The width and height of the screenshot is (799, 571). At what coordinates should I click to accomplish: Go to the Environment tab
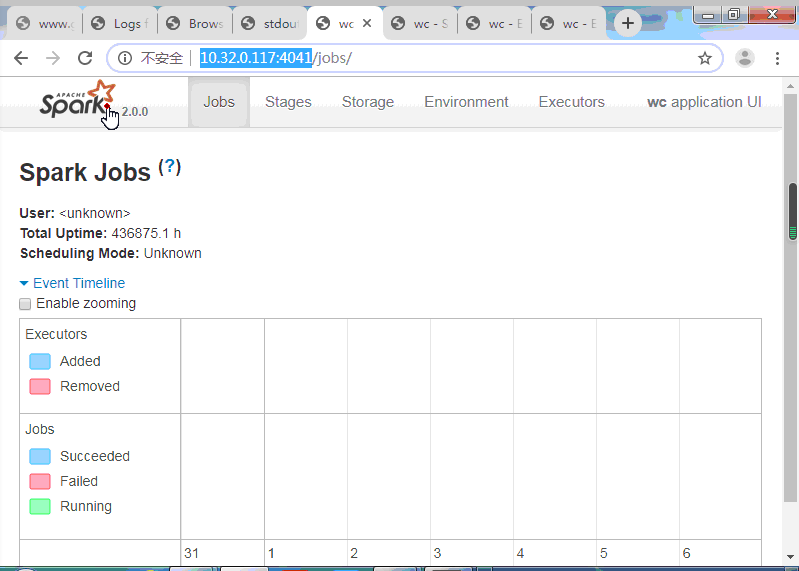pyautogui.click(x=466, y=102)
